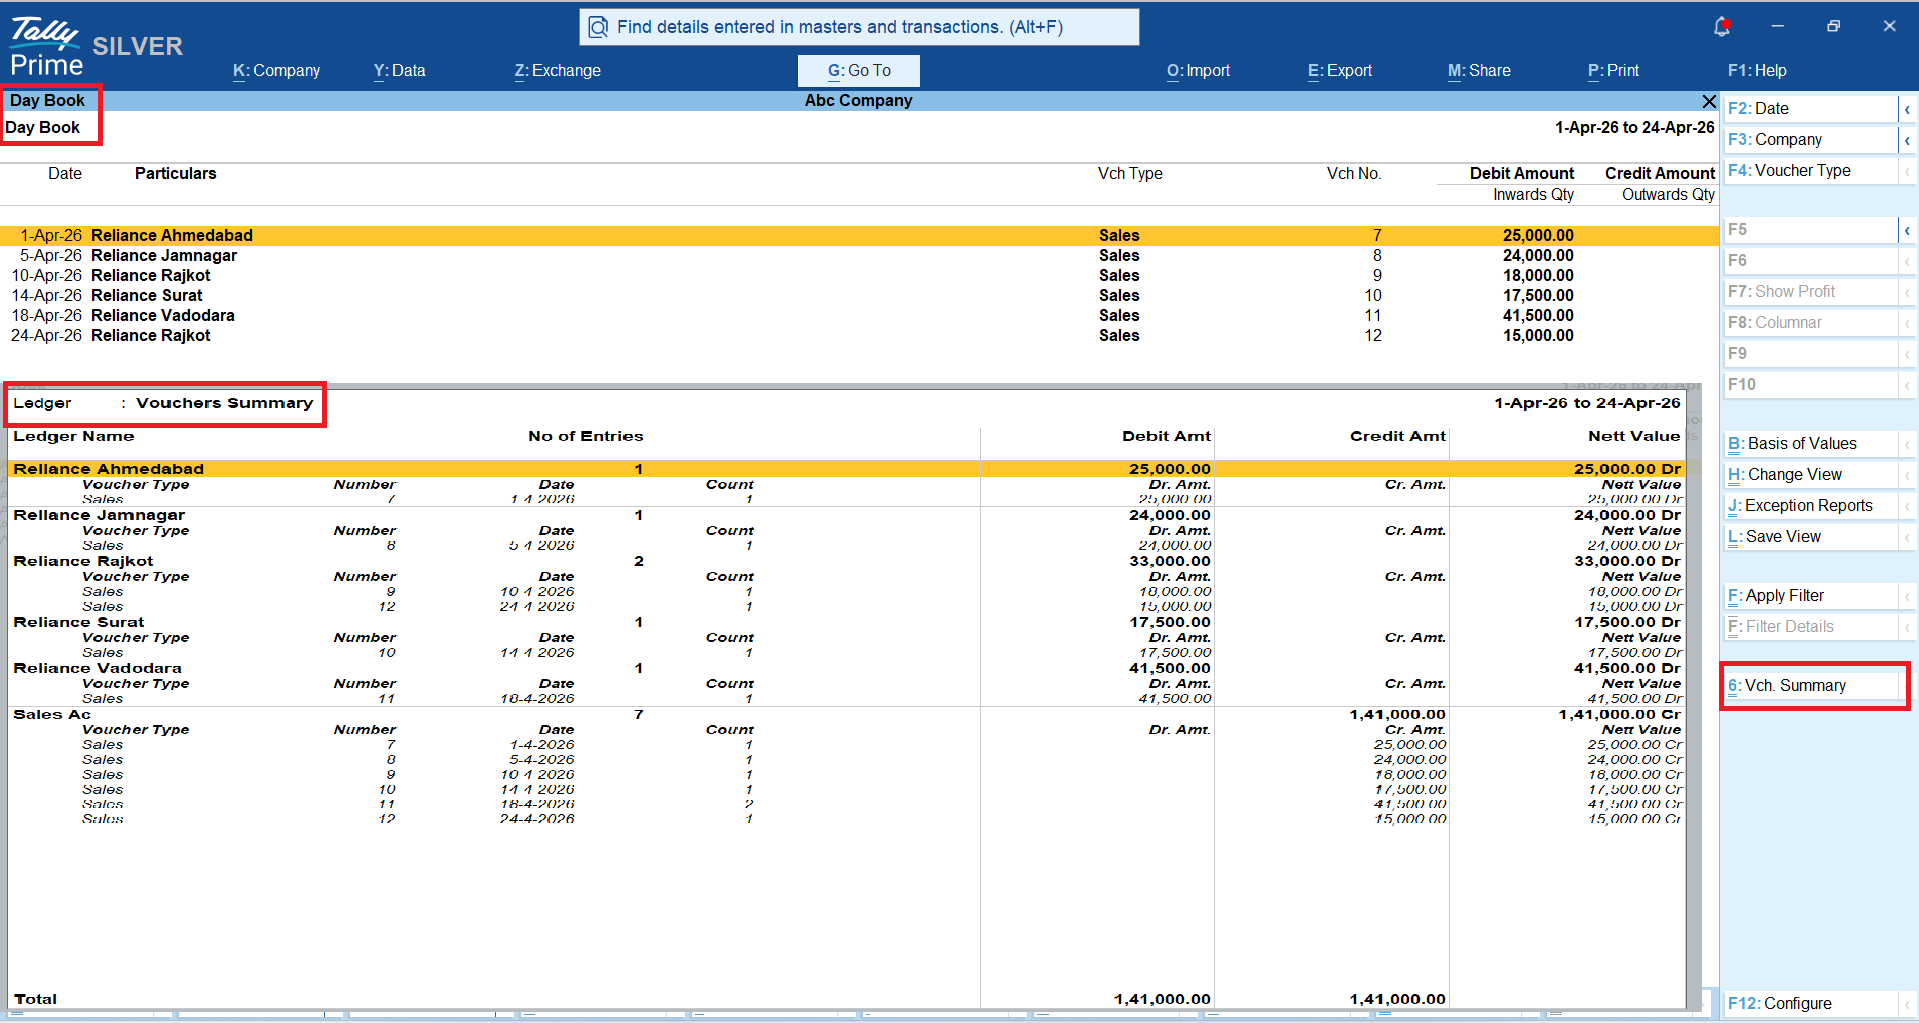Open J: Exception Reports
Image resolution: width=1919 pixels, height=1023 pixels.
pyautogui.click(x=1811, y=506)
